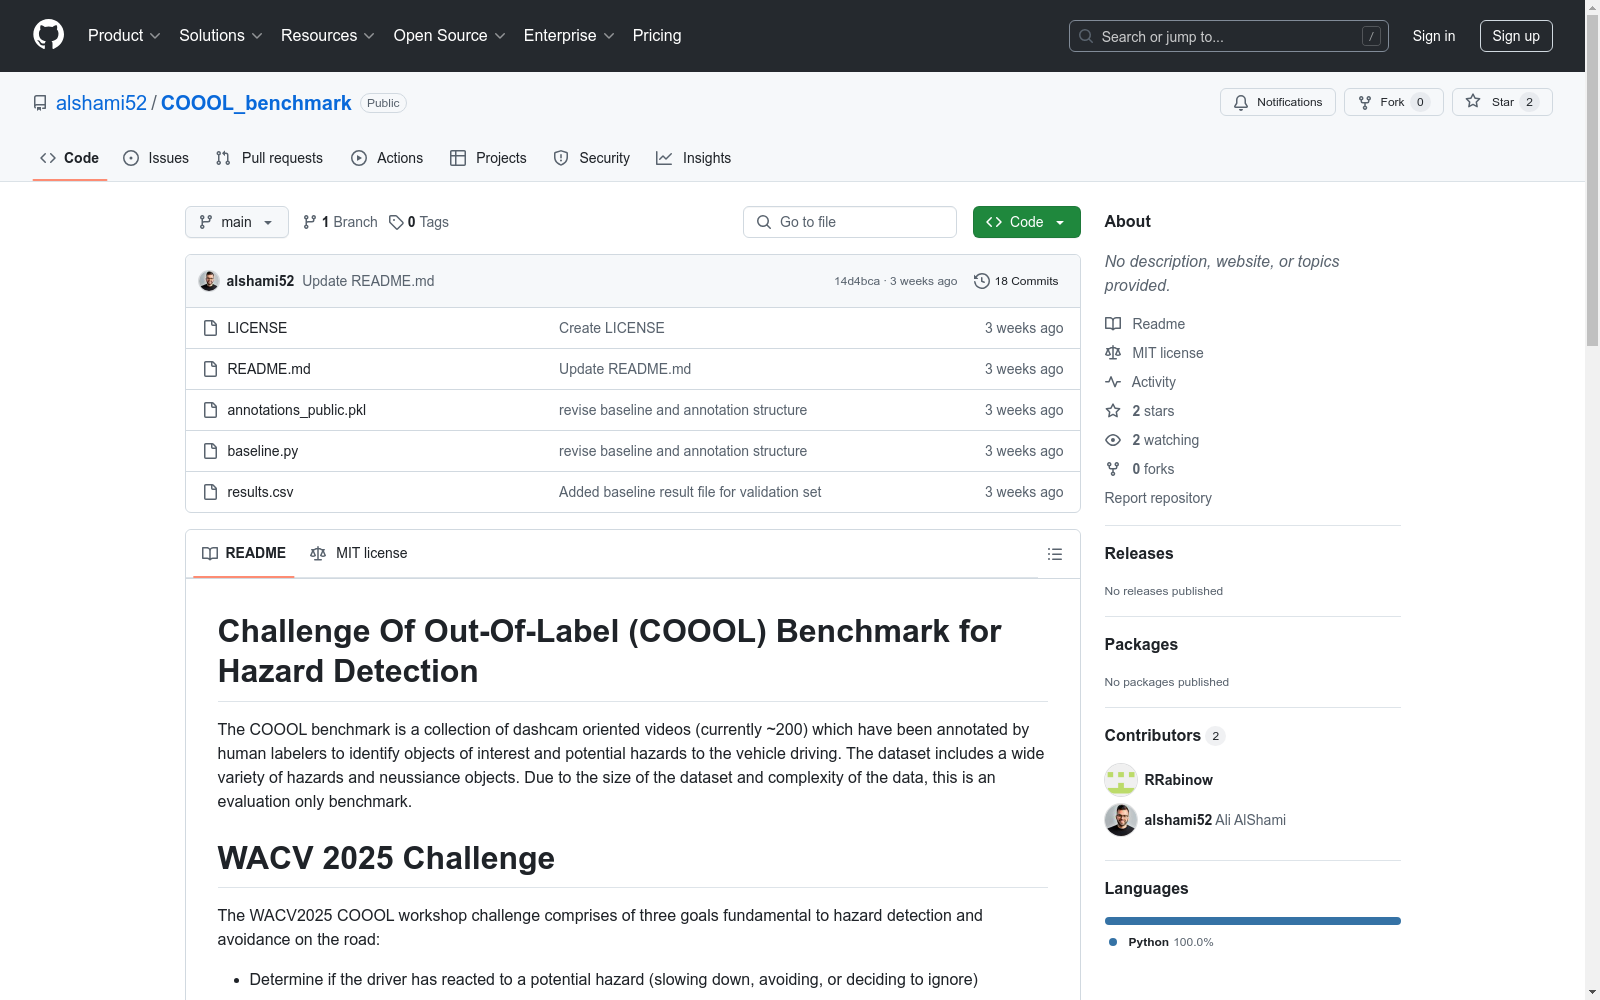1600x1000 pixels.
Task: Open the Projects tab
Action: [x=488, y=158]
